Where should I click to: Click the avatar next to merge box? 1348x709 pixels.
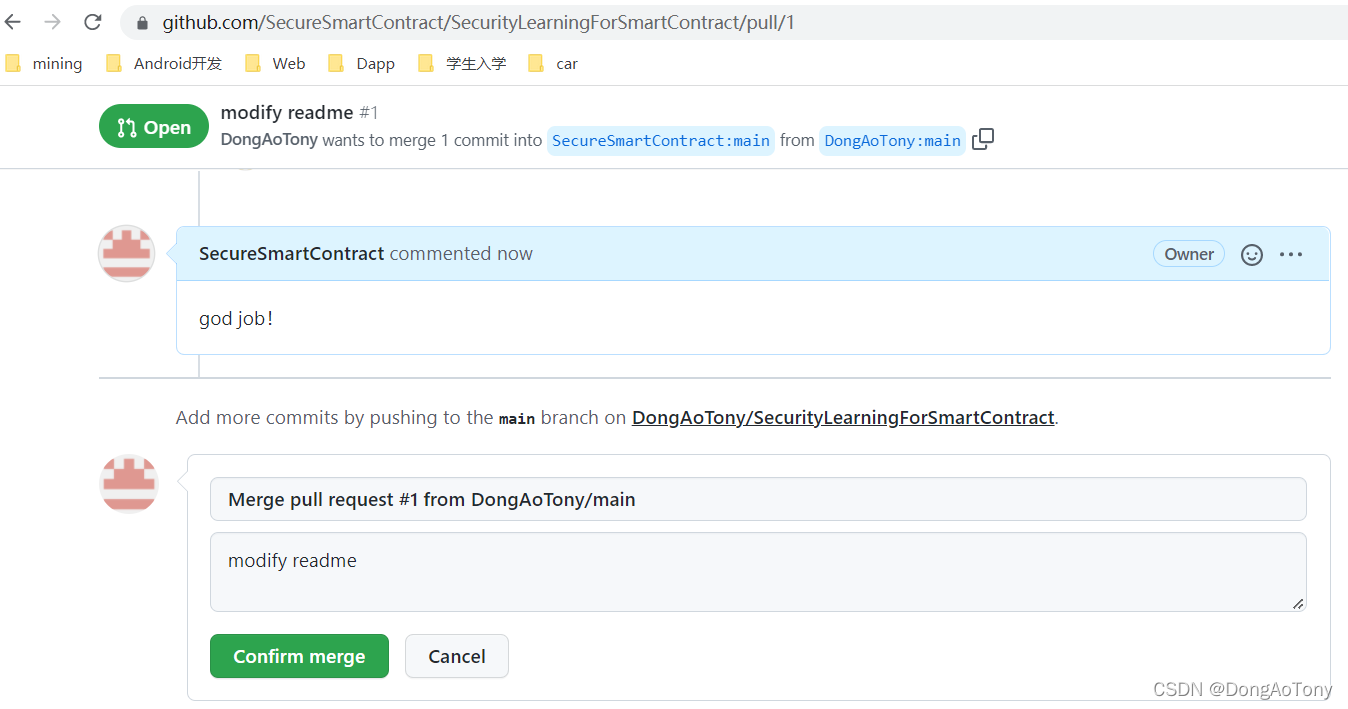pos(129,484)
